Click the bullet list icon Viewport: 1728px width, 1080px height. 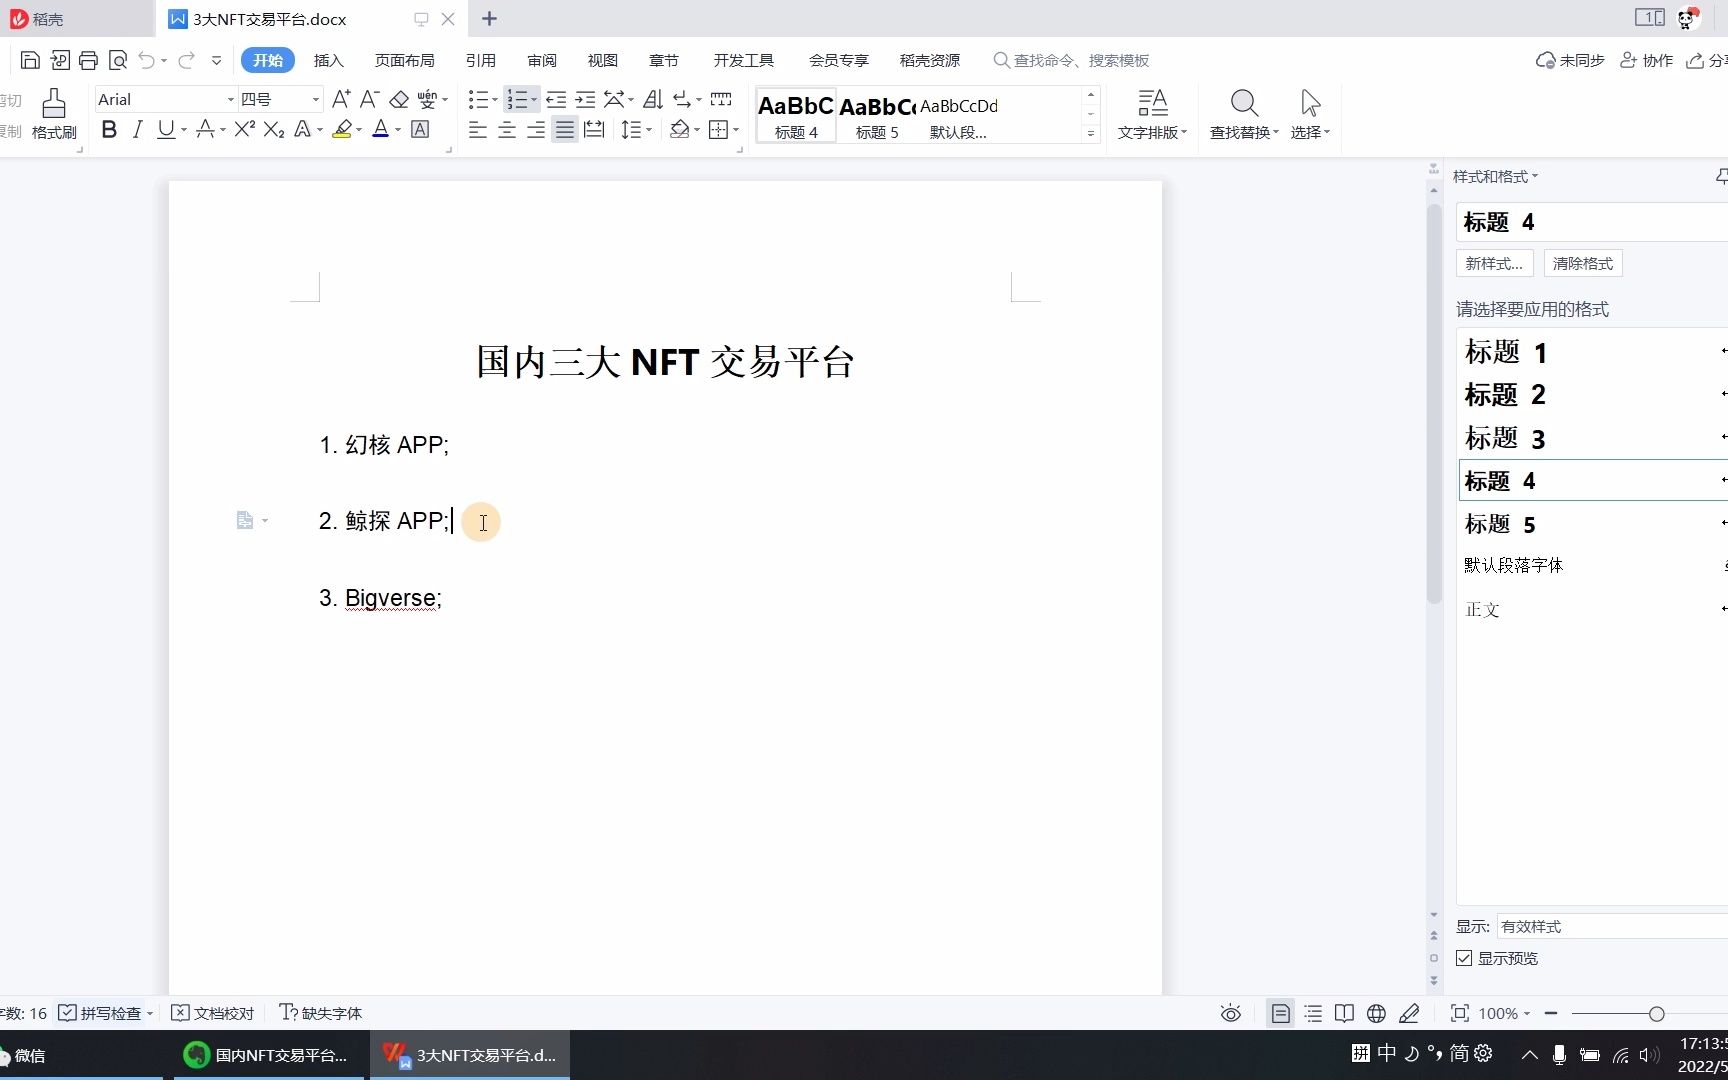[479, 99]
